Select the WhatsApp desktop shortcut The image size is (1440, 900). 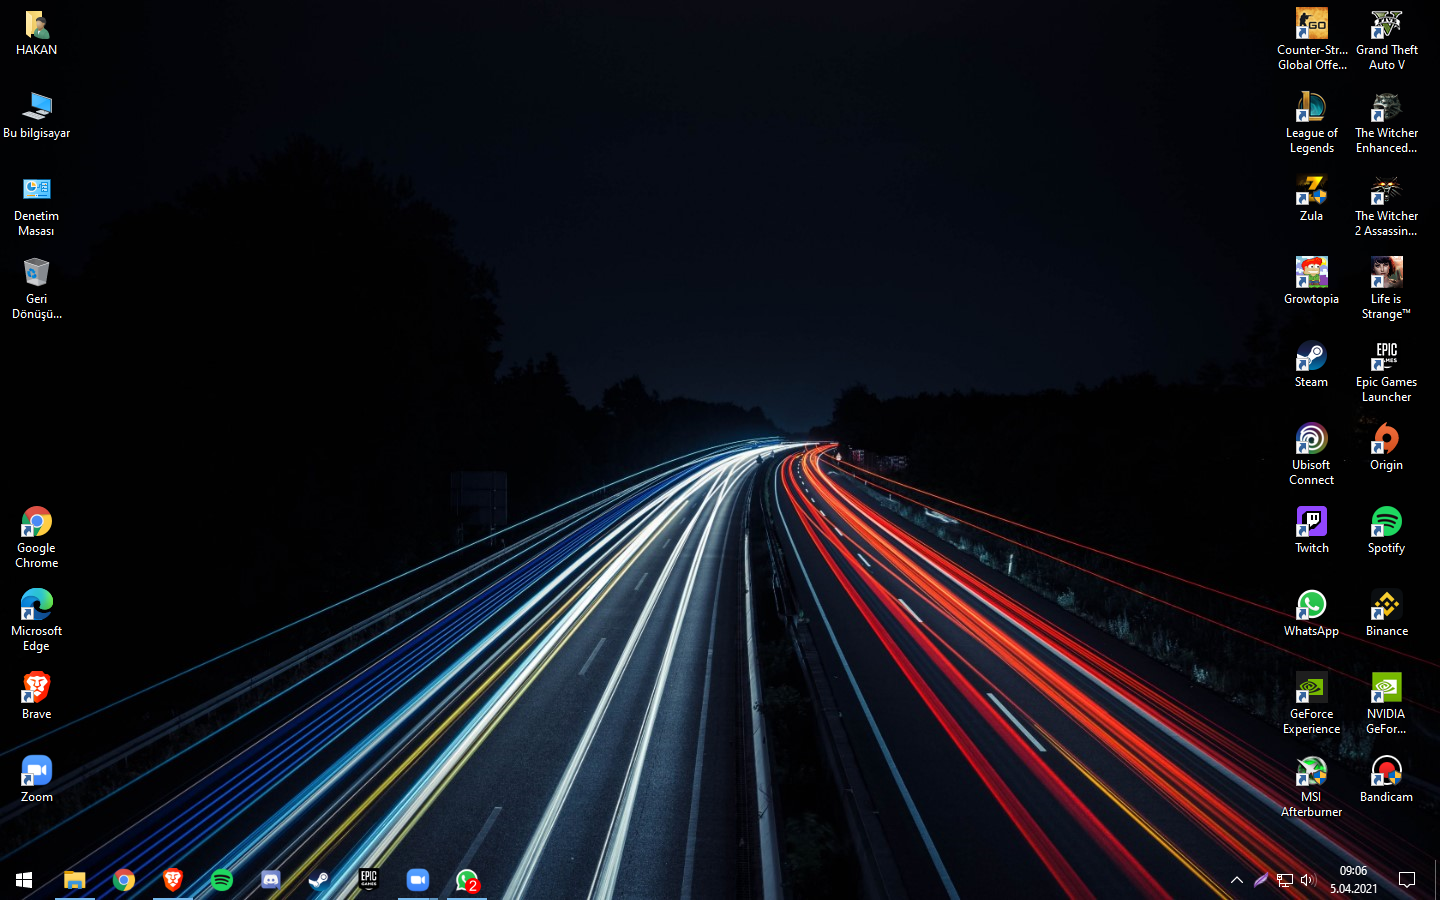click(x=1312, y=614)
